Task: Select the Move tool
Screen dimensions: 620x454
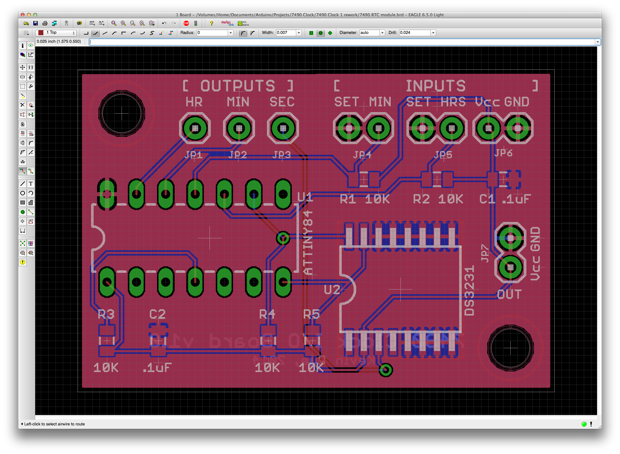Action: (x=23, y=68)
